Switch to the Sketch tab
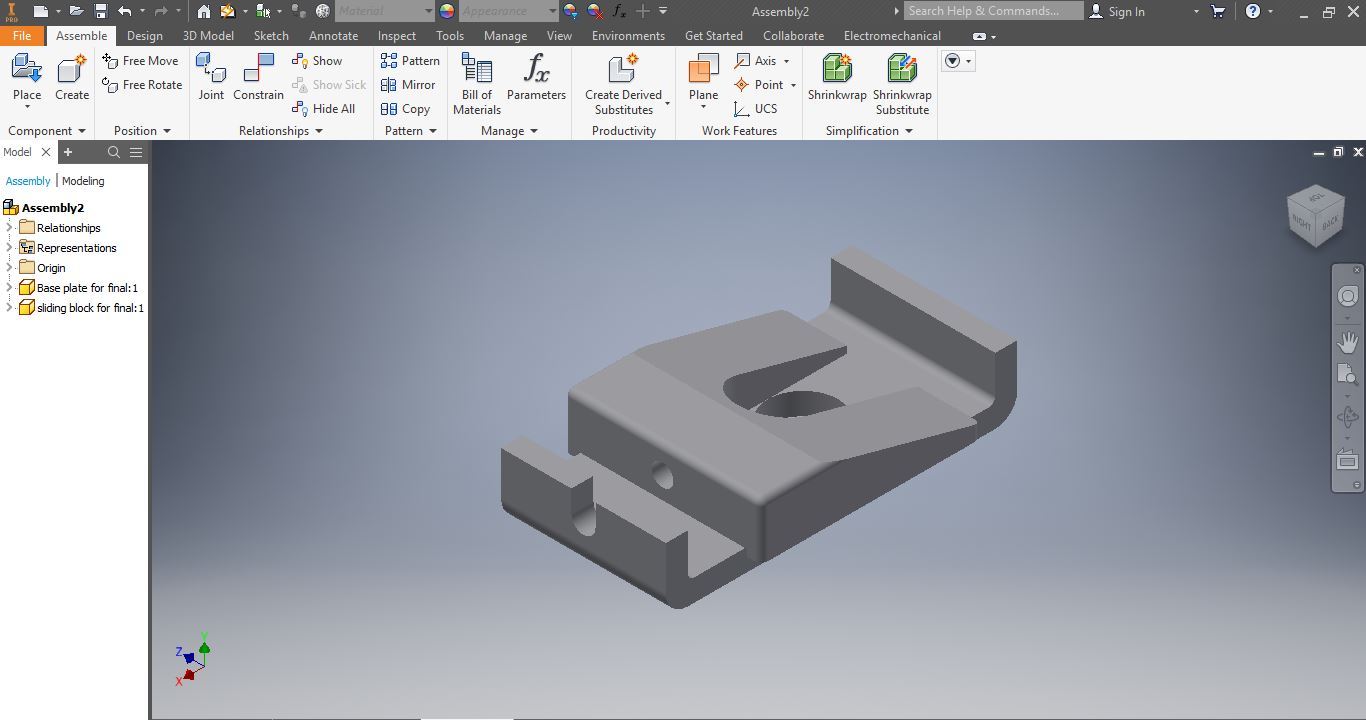The width and height of the screenshot is (1366, 720). point(271,36)
